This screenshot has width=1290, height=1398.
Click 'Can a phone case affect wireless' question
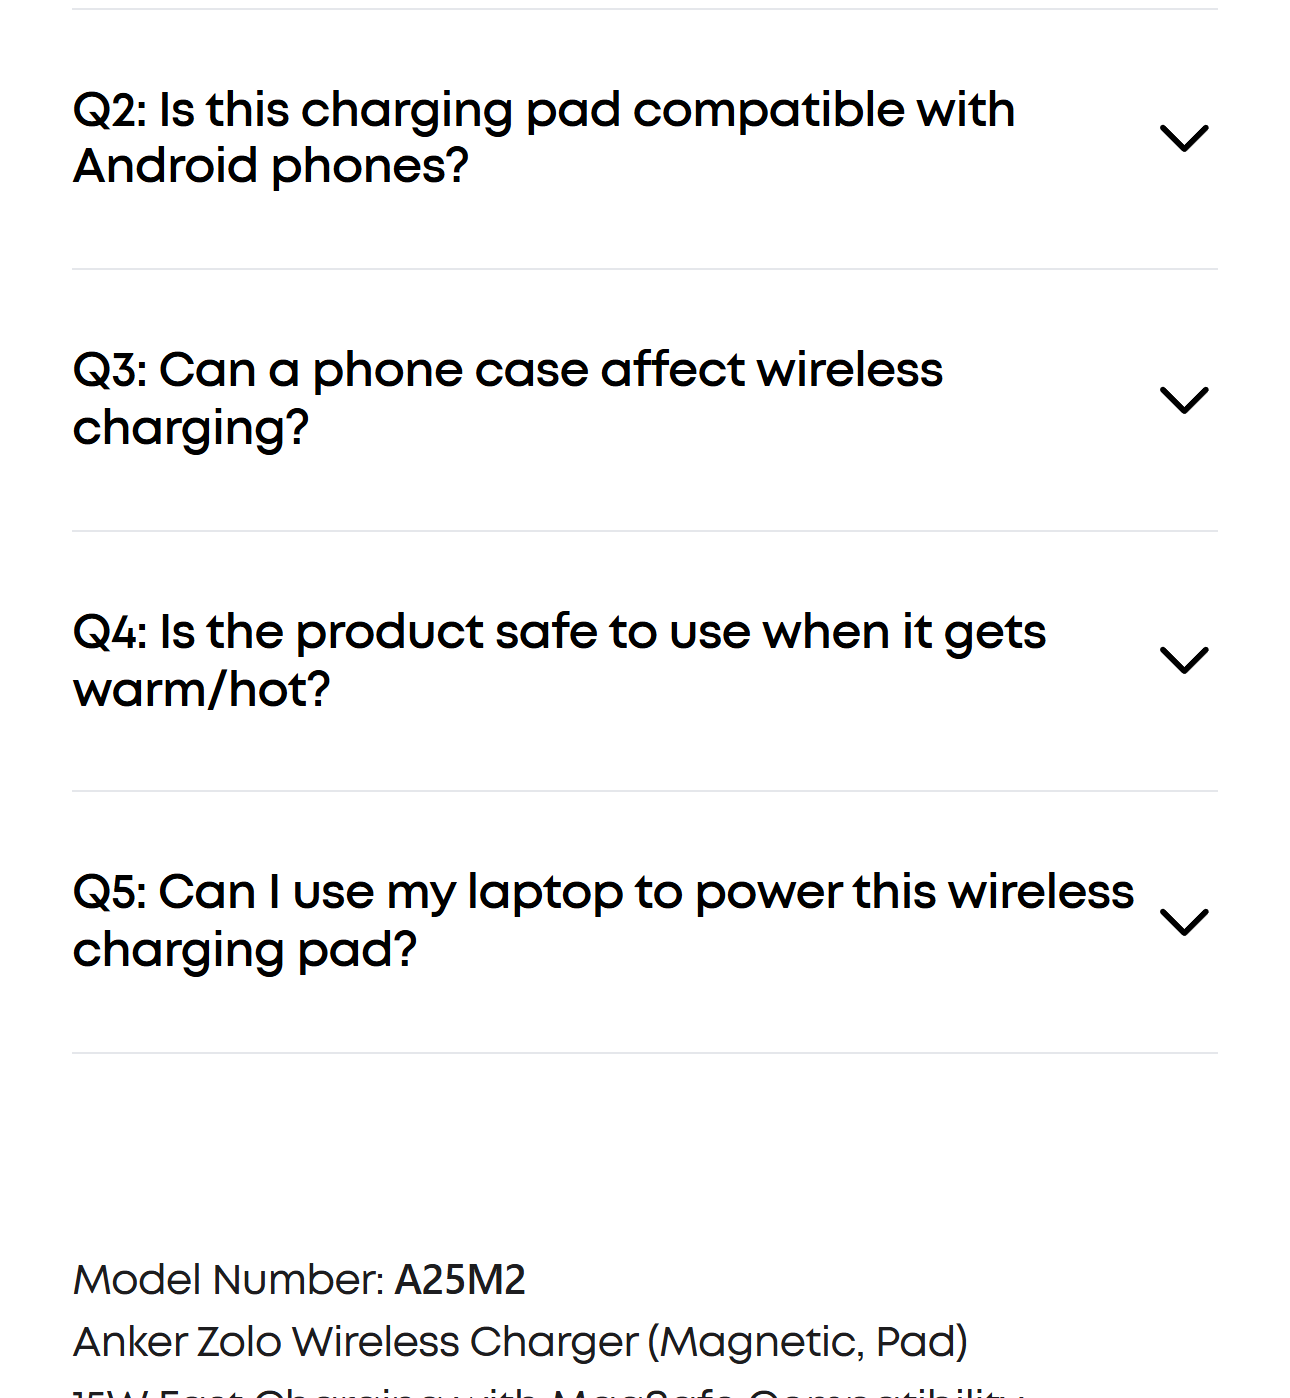coord(550,370)
